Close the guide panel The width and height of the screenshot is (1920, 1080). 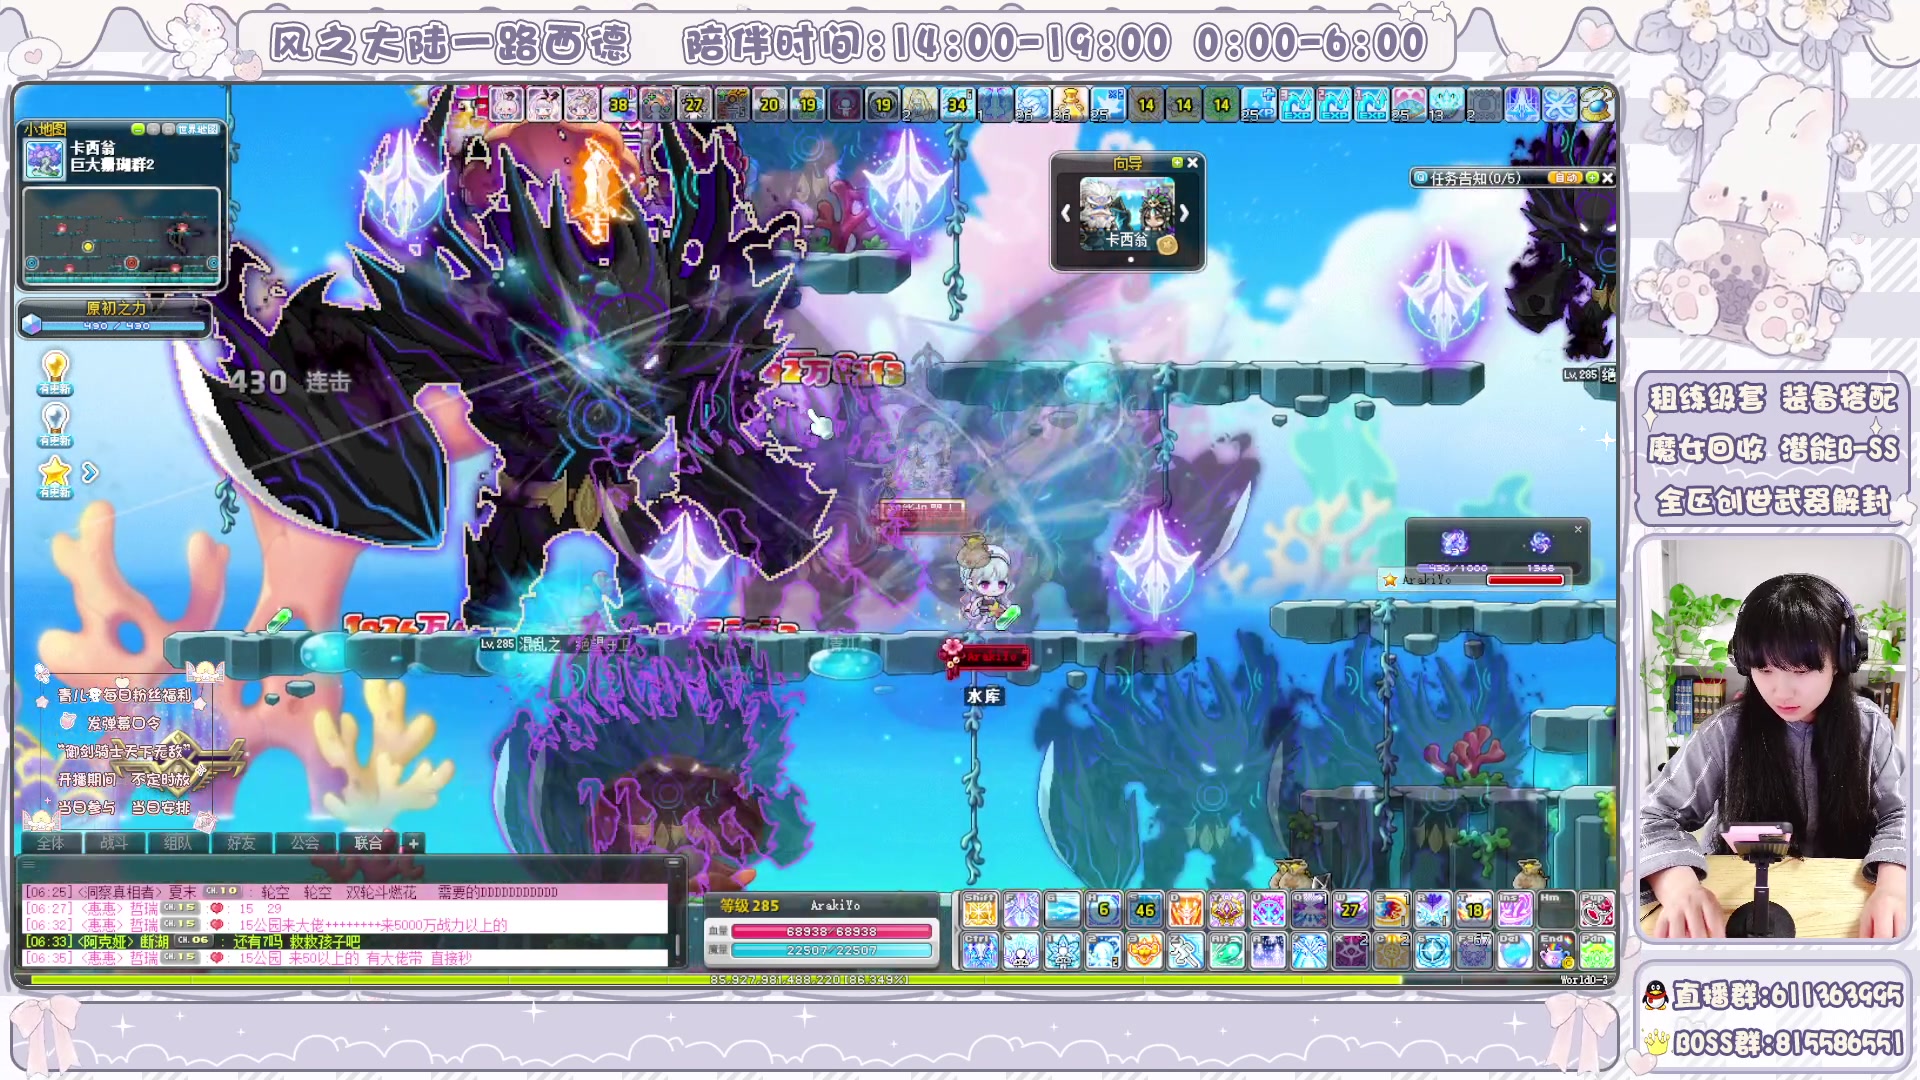pos(1192,162)
